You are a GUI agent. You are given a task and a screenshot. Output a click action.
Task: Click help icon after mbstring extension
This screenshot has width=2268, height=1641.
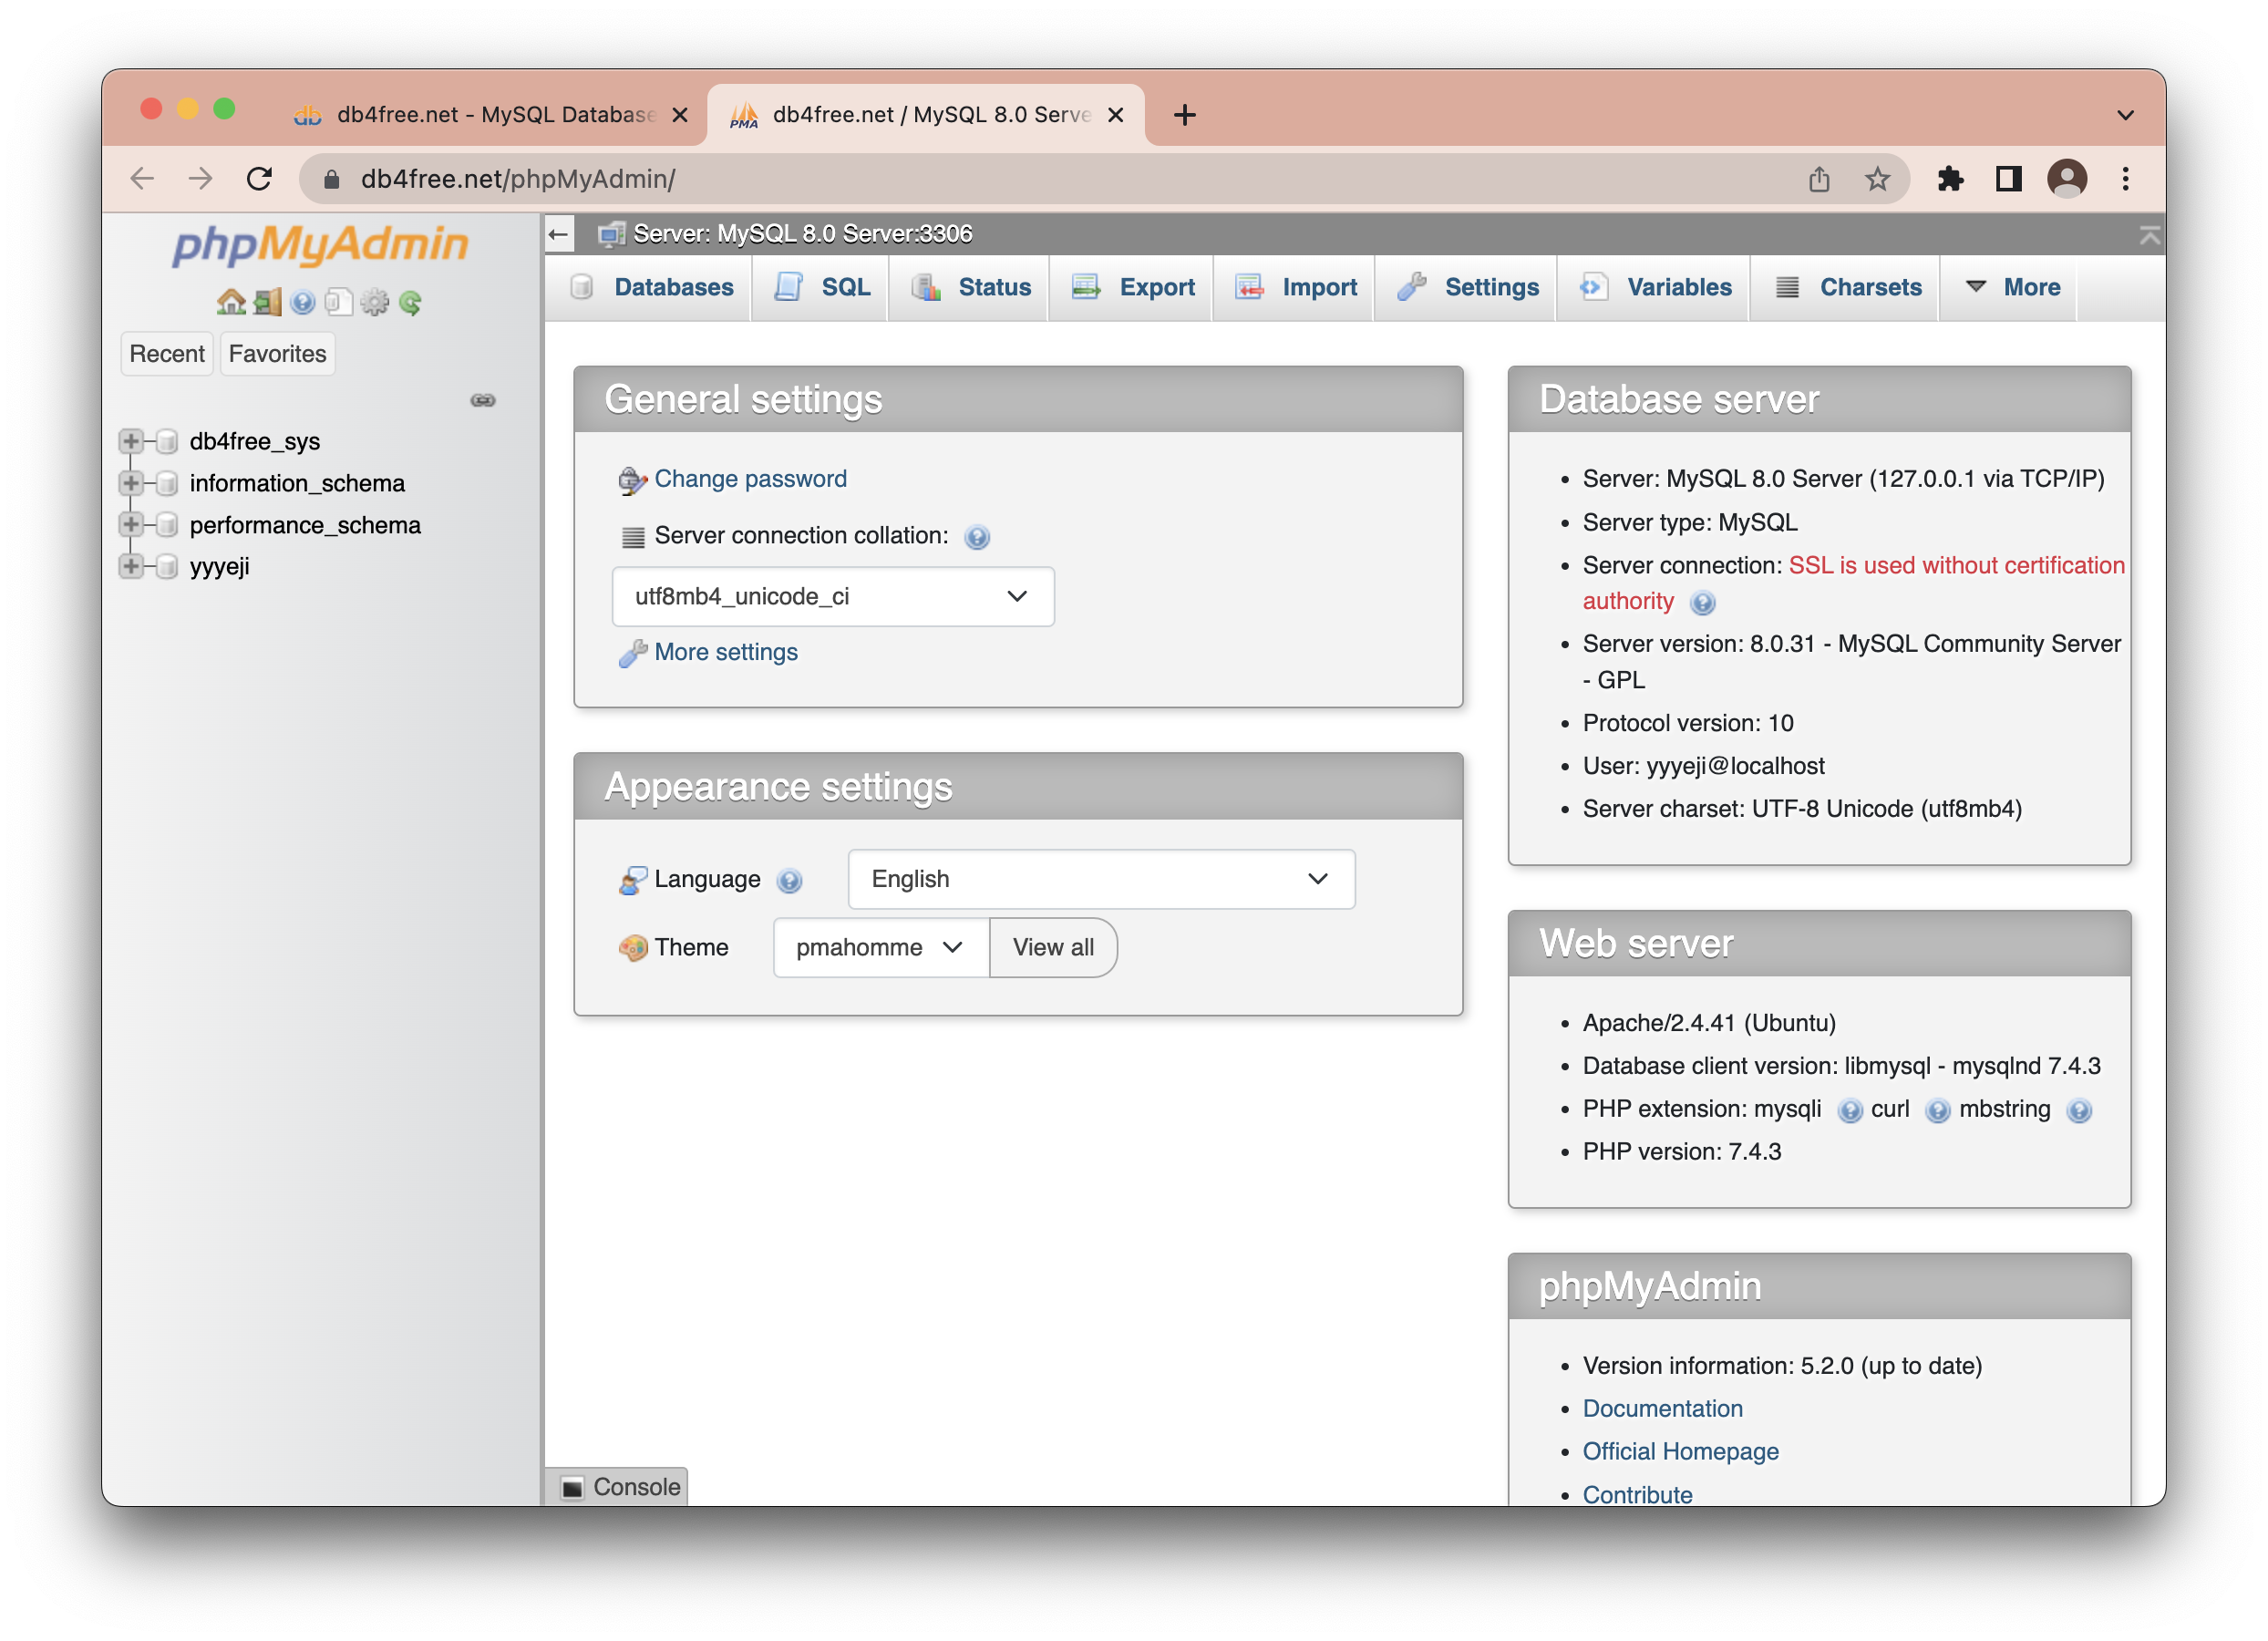tap(2079, 1110)
